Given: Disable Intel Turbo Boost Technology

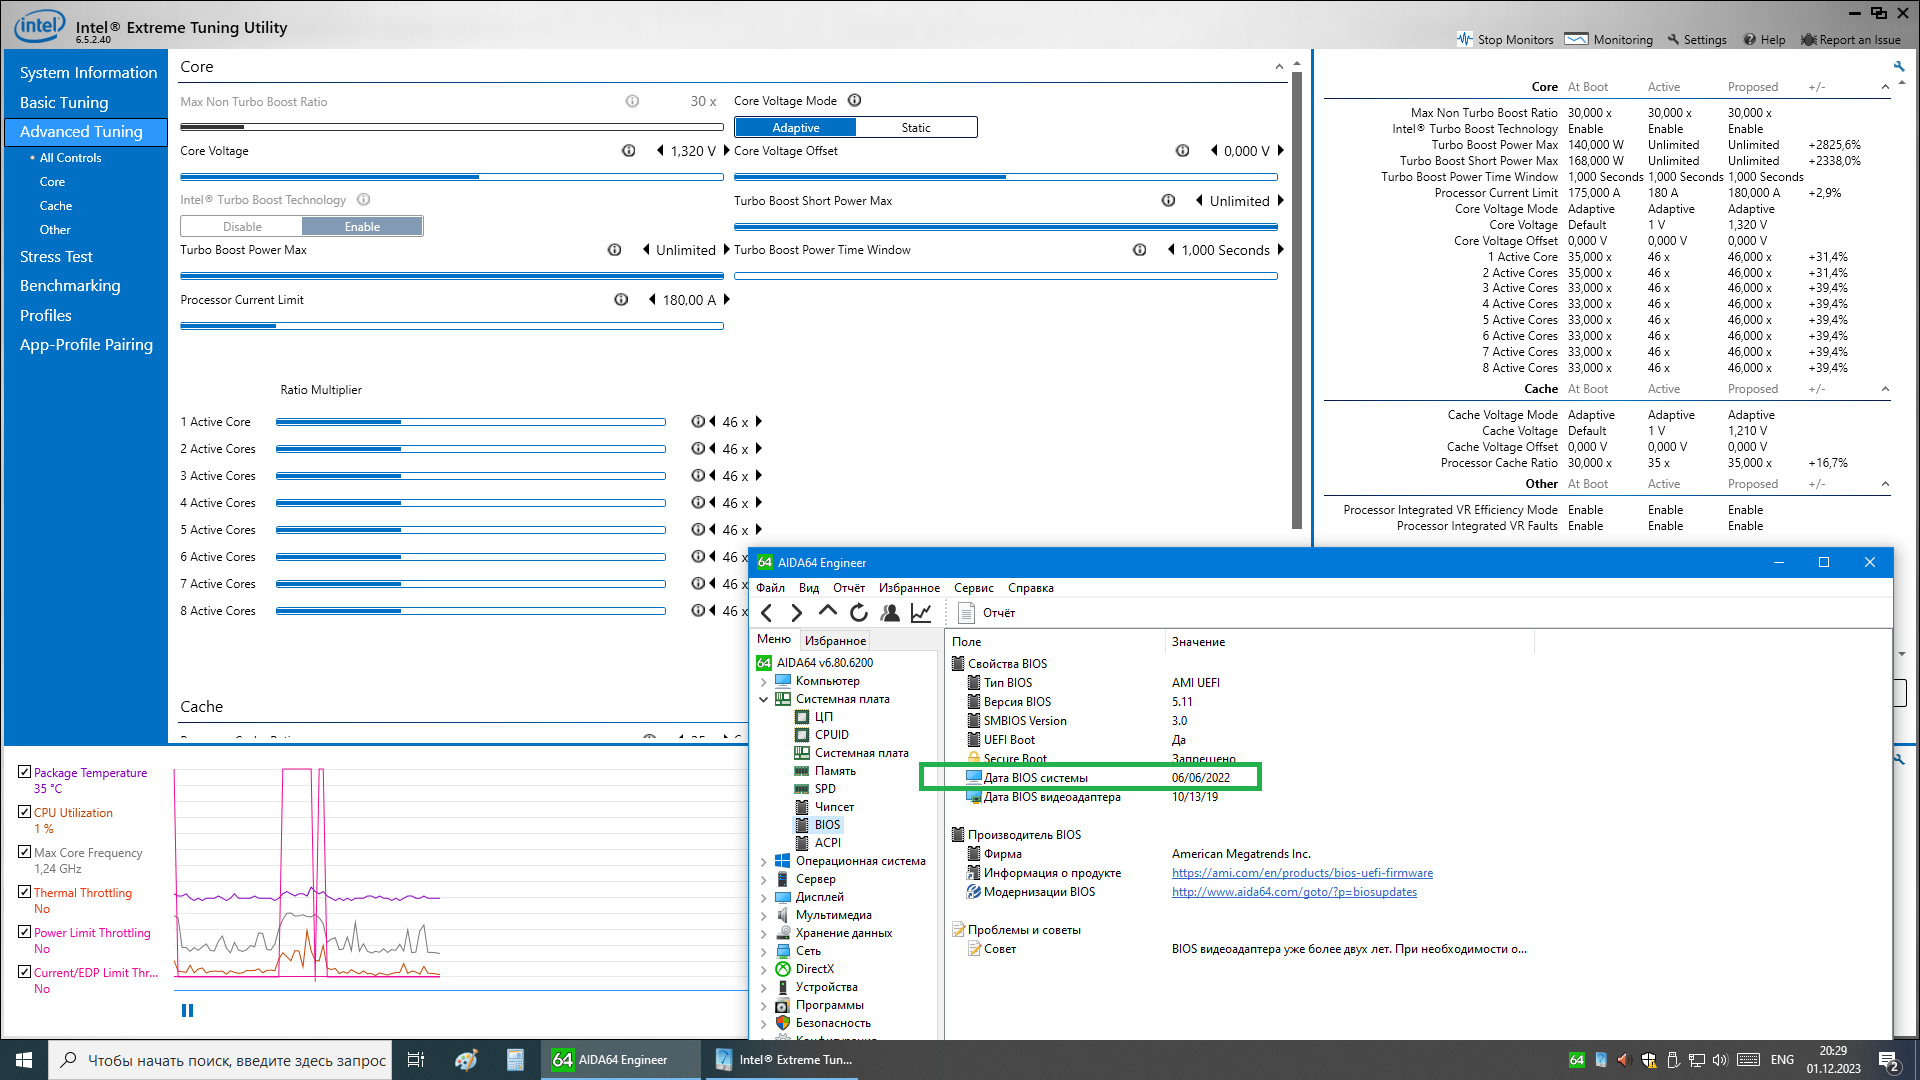Looking at the screenshot, I should coord(242,227).
